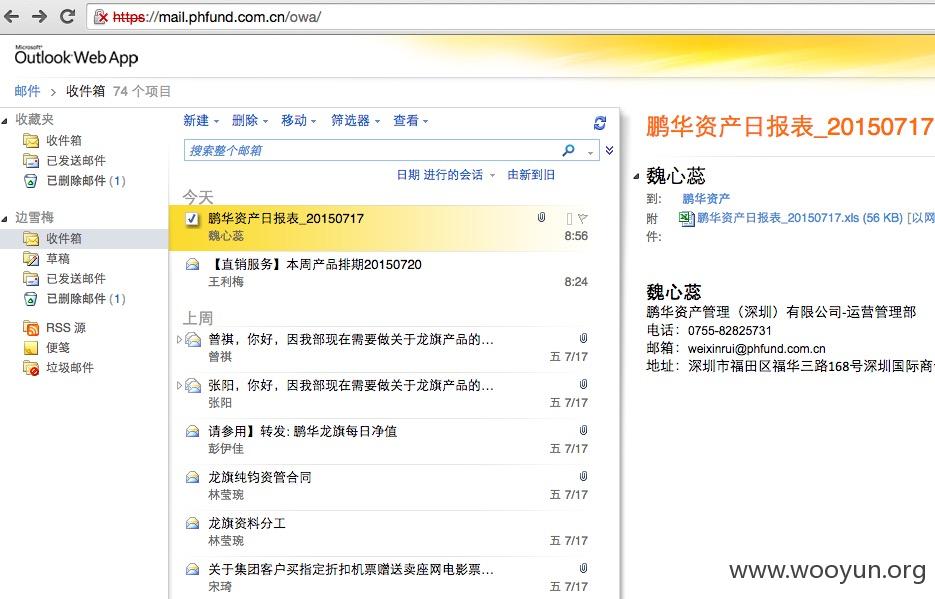Open the 新建 menu
This screenshot has width=935, height=599.
(201, 120)
